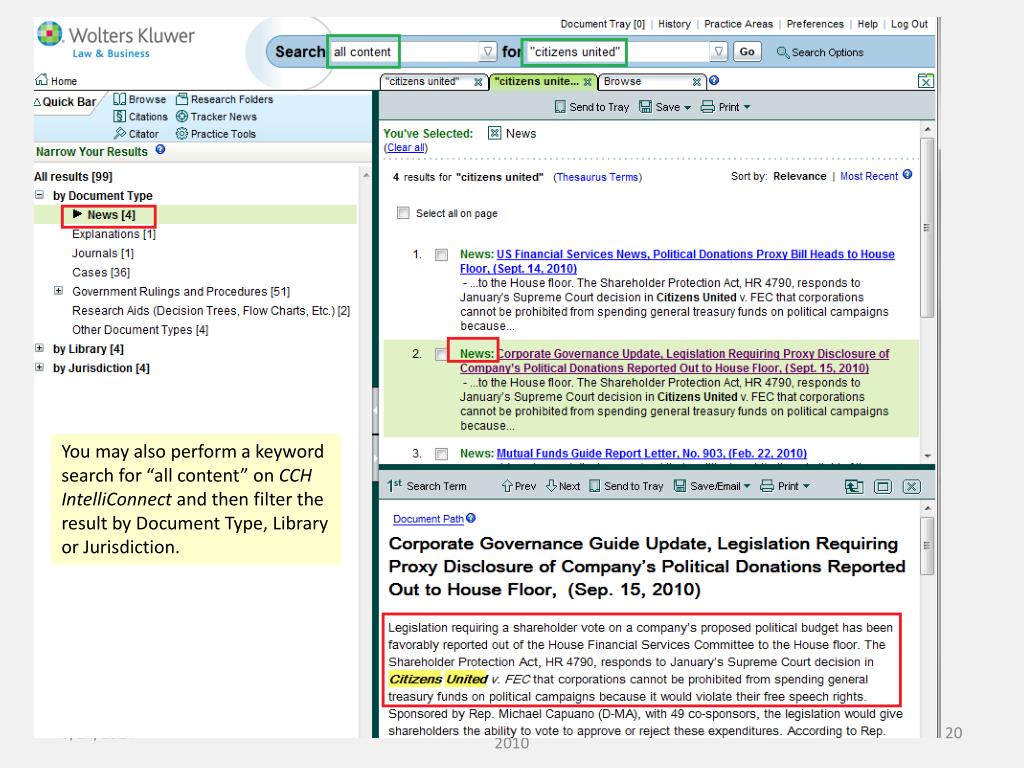This screenshot has width=1024, height=768.
Task: Click help icon next to Narrow Your Results
Action: point(160,150)
